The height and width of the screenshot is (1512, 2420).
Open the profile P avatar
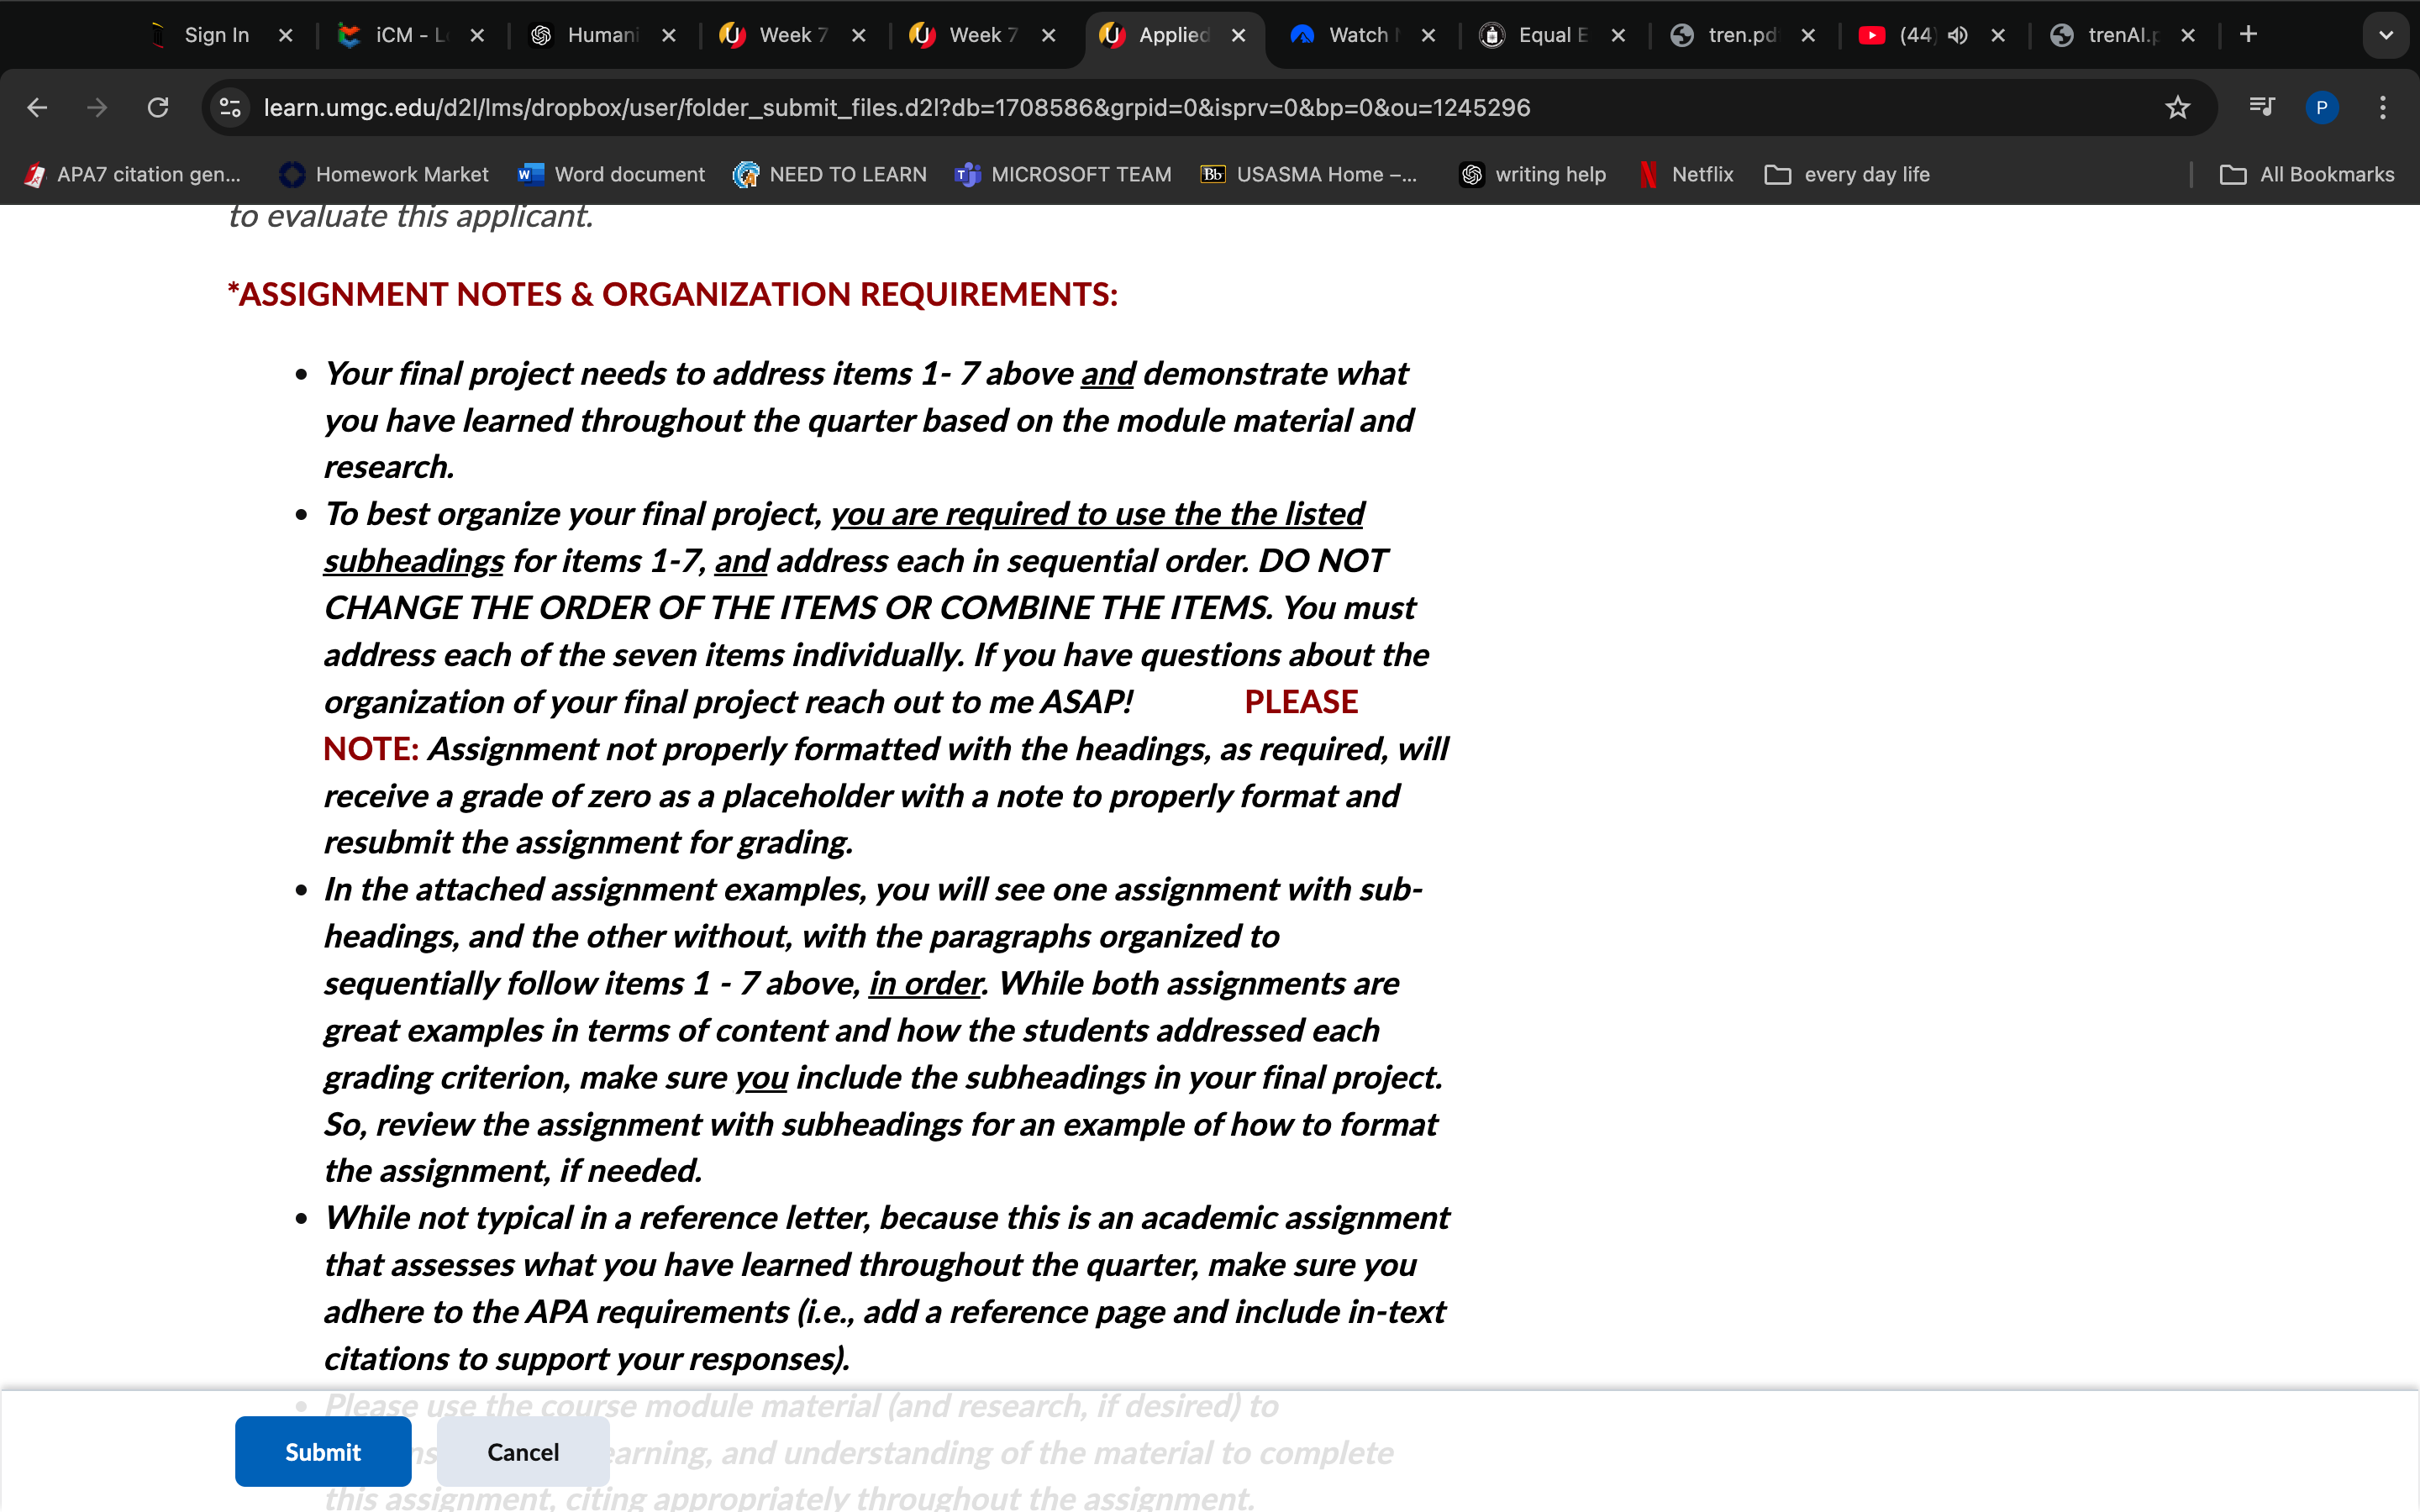(2321, 108)
